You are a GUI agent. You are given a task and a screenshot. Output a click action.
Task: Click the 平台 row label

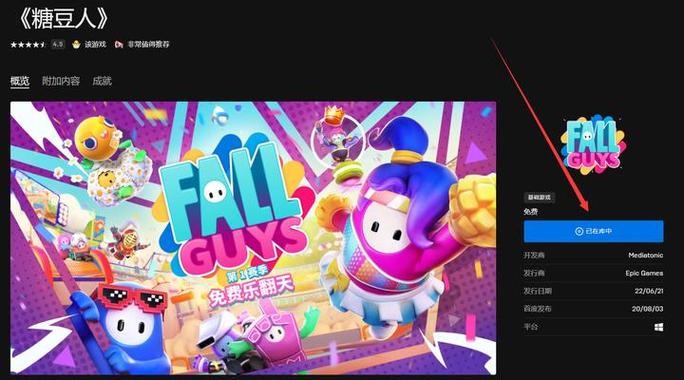(x=530, y=327)
